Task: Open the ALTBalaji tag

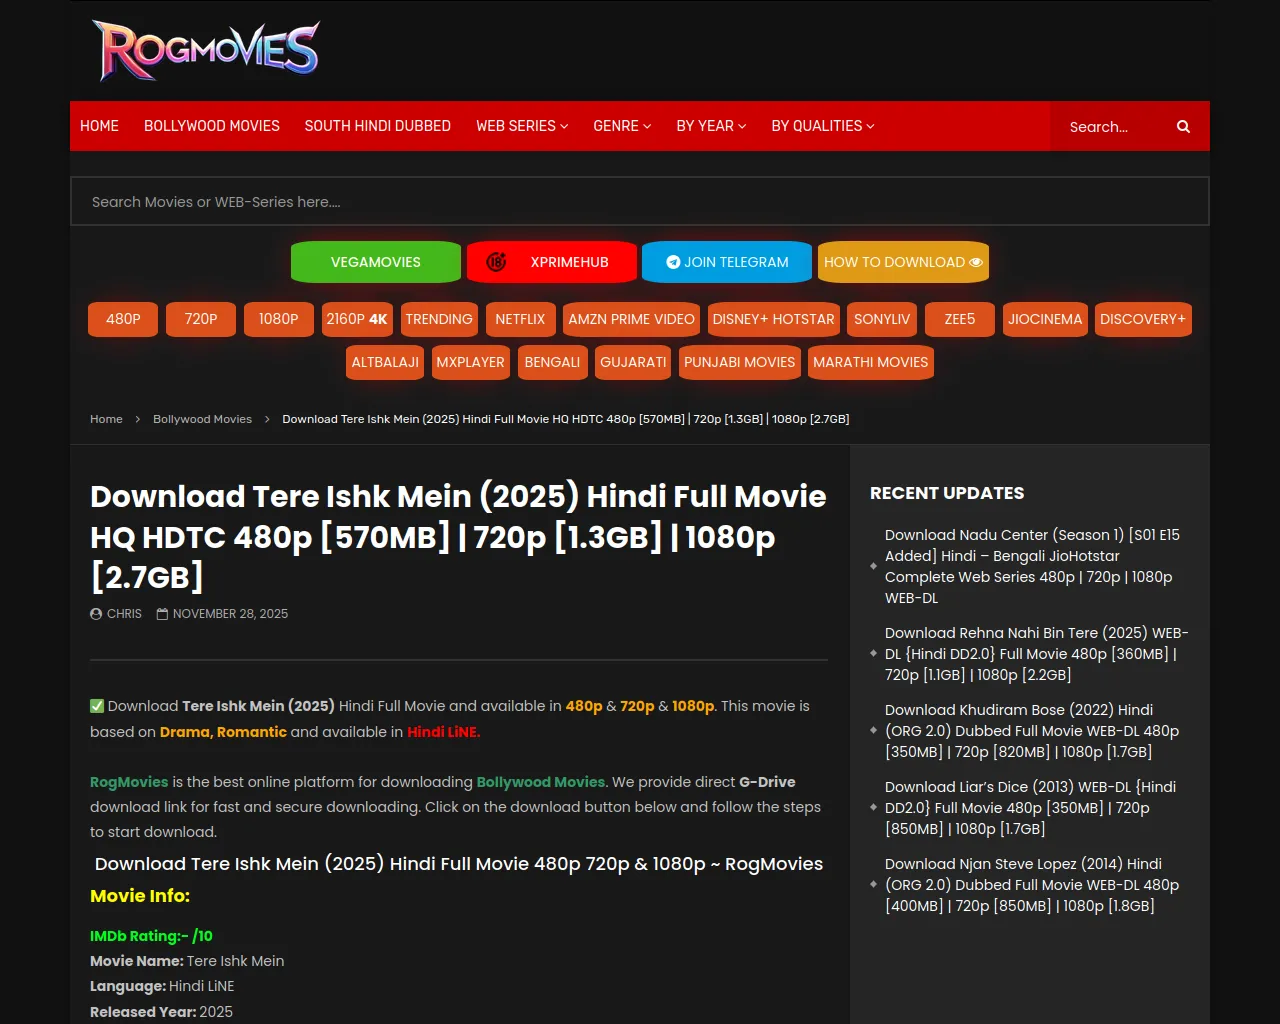Action: [x=385, y=362]
